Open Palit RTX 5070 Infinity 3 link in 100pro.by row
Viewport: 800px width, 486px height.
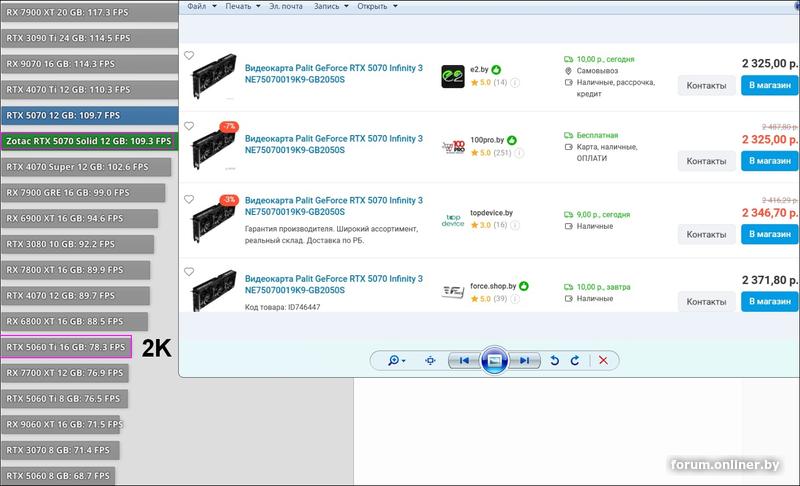334,144
